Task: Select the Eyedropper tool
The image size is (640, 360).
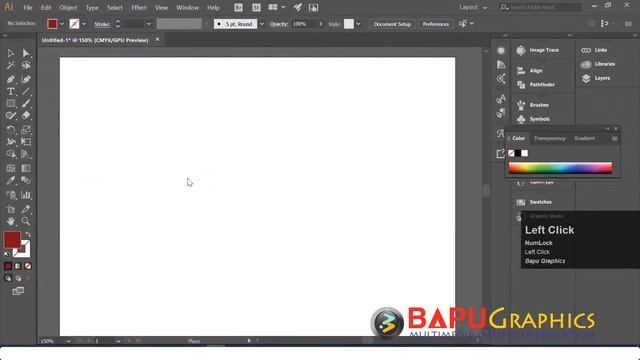Action: click(11, 180)
